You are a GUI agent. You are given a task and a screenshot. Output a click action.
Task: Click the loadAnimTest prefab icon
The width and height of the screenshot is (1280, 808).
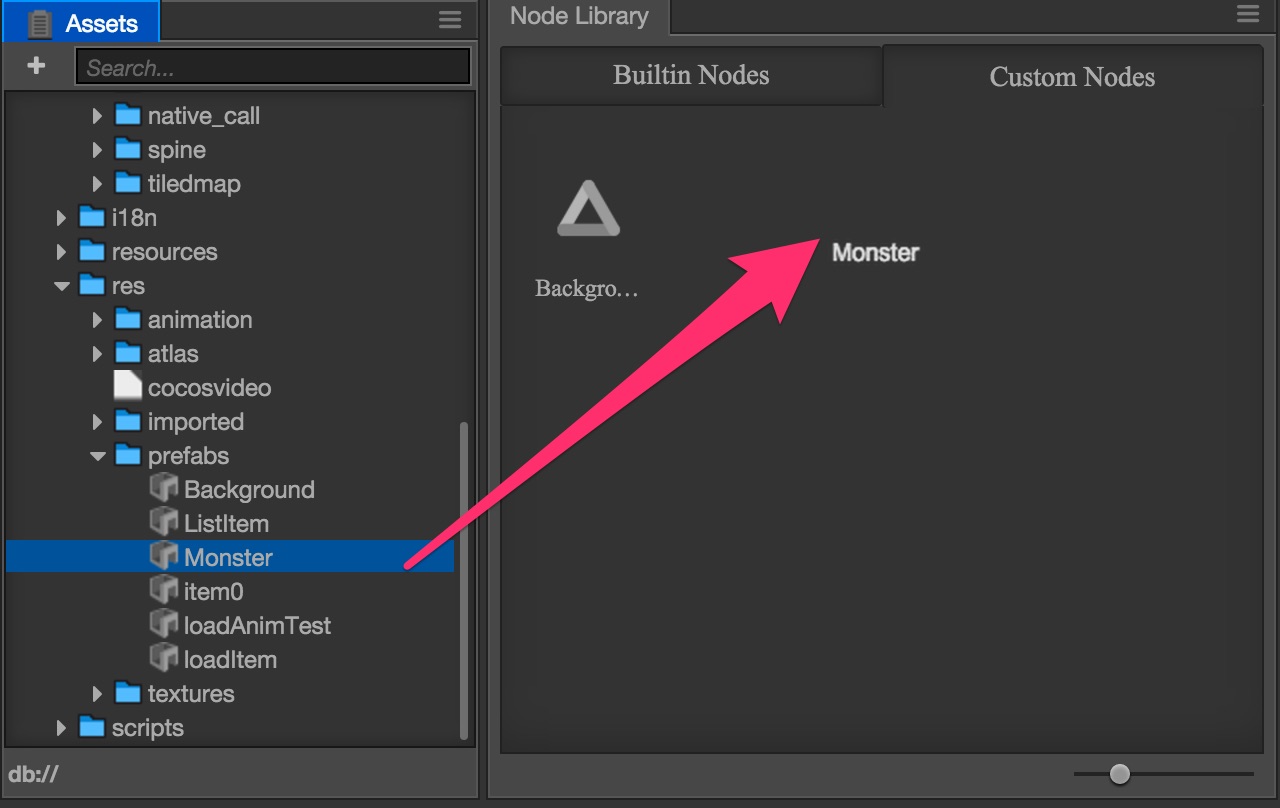(x=164, y=625)
